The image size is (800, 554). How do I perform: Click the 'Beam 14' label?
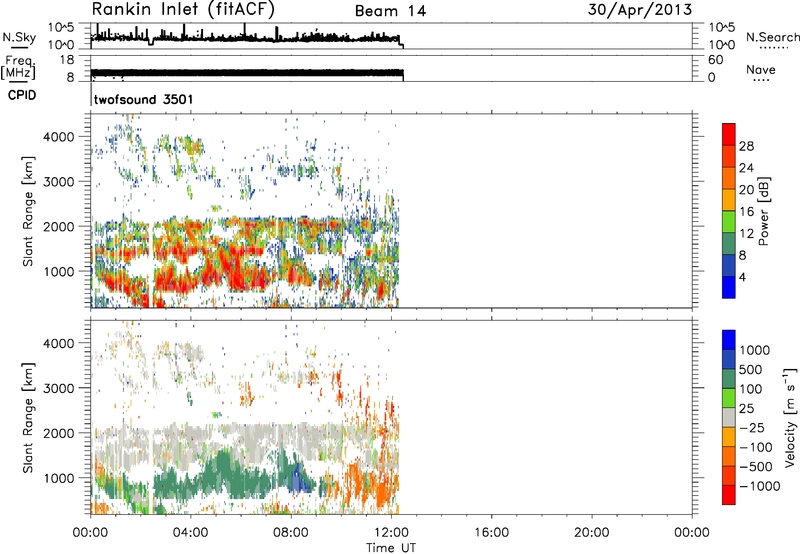point(390,11)
